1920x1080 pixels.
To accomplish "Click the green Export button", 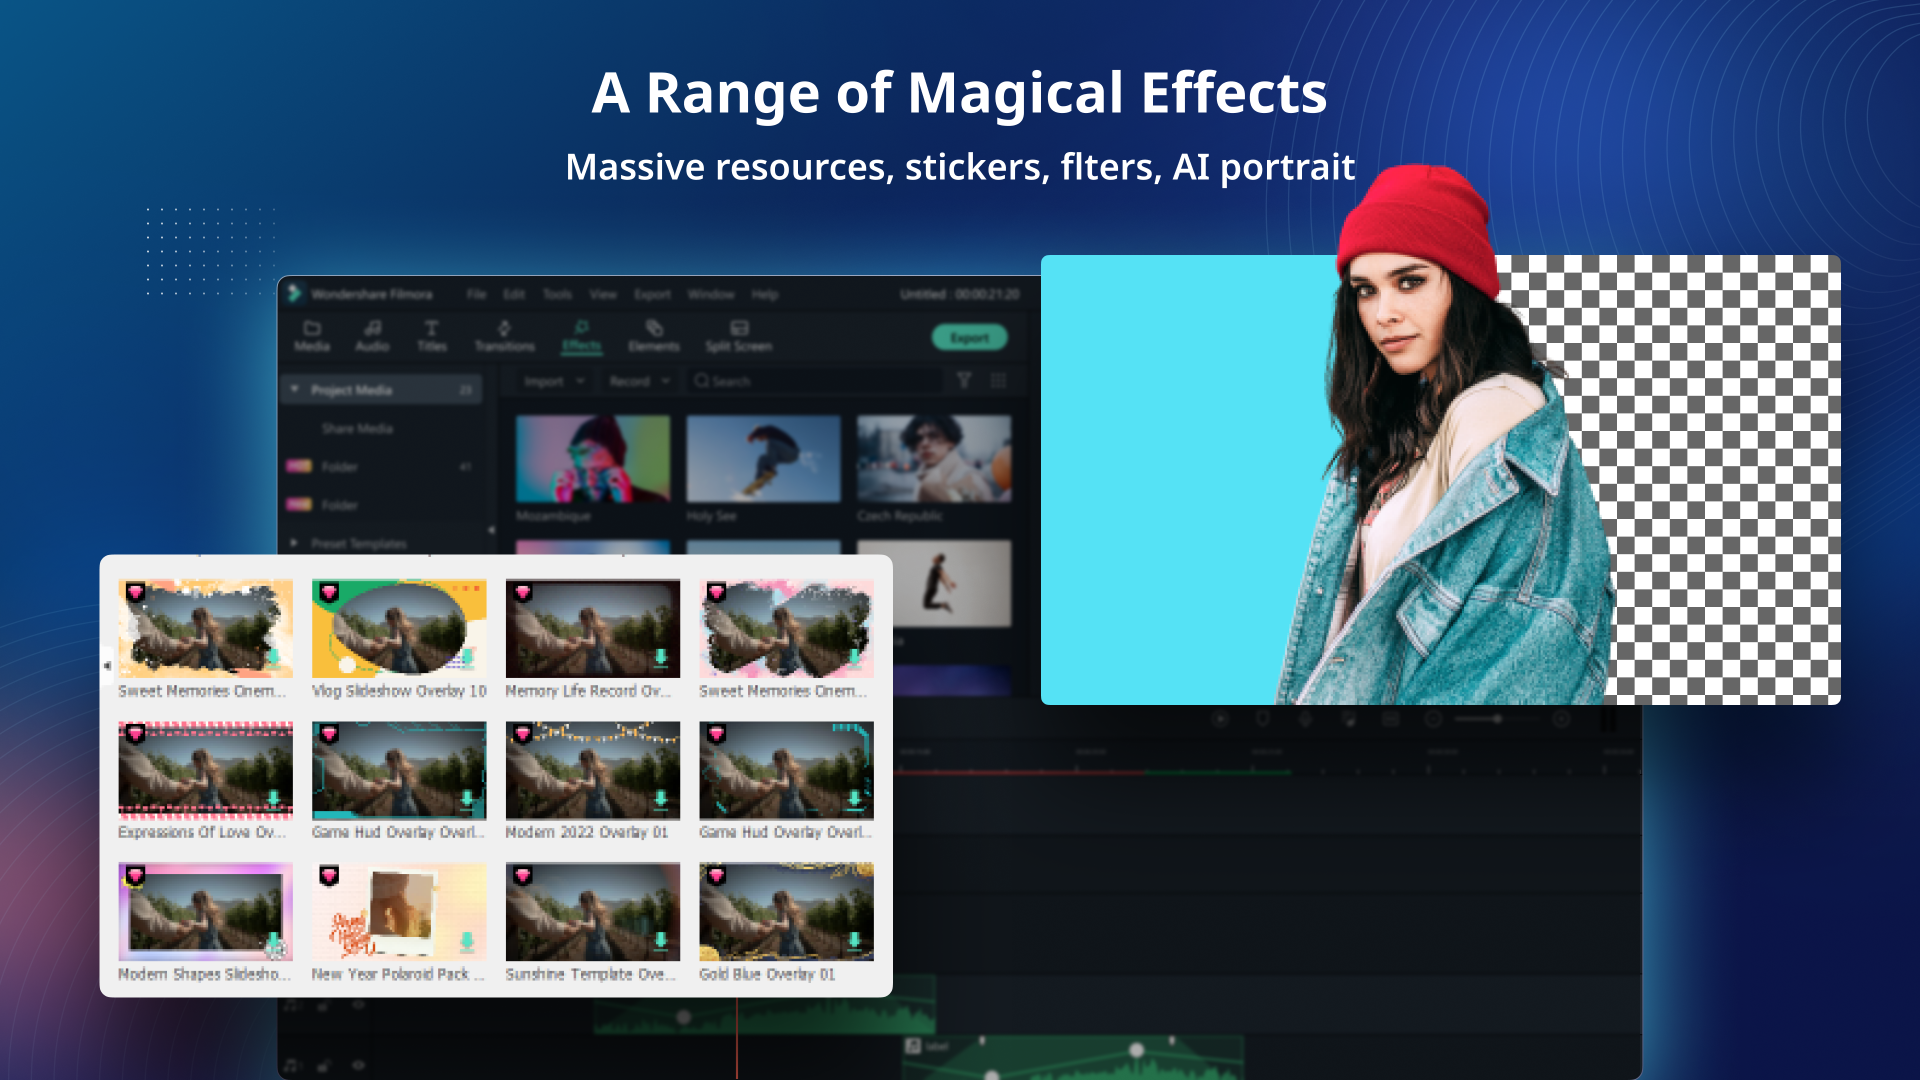I will coord(969,338).
